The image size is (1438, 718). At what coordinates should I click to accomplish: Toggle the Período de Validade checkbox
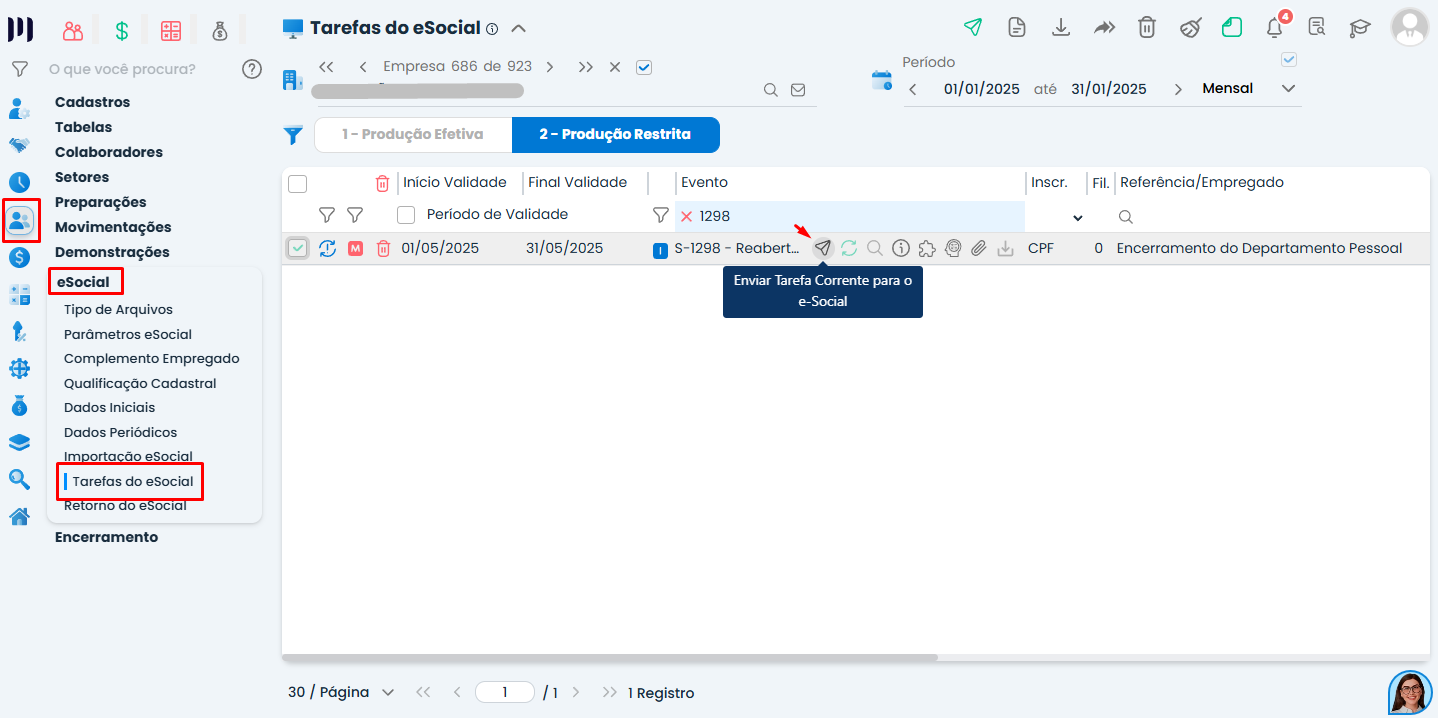(x=406, y=214)
